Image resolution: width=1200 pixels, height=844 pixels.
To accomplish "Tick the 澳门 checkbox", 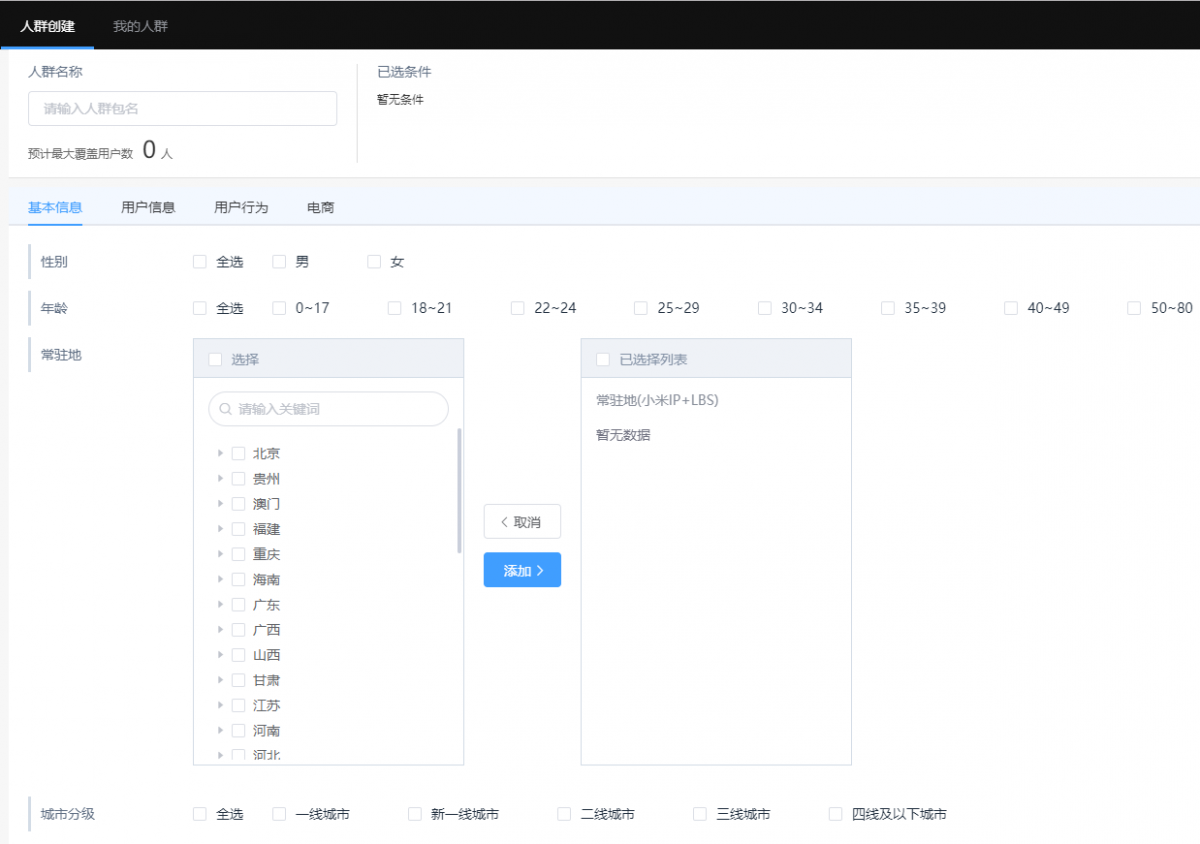I will click(238, 504).
